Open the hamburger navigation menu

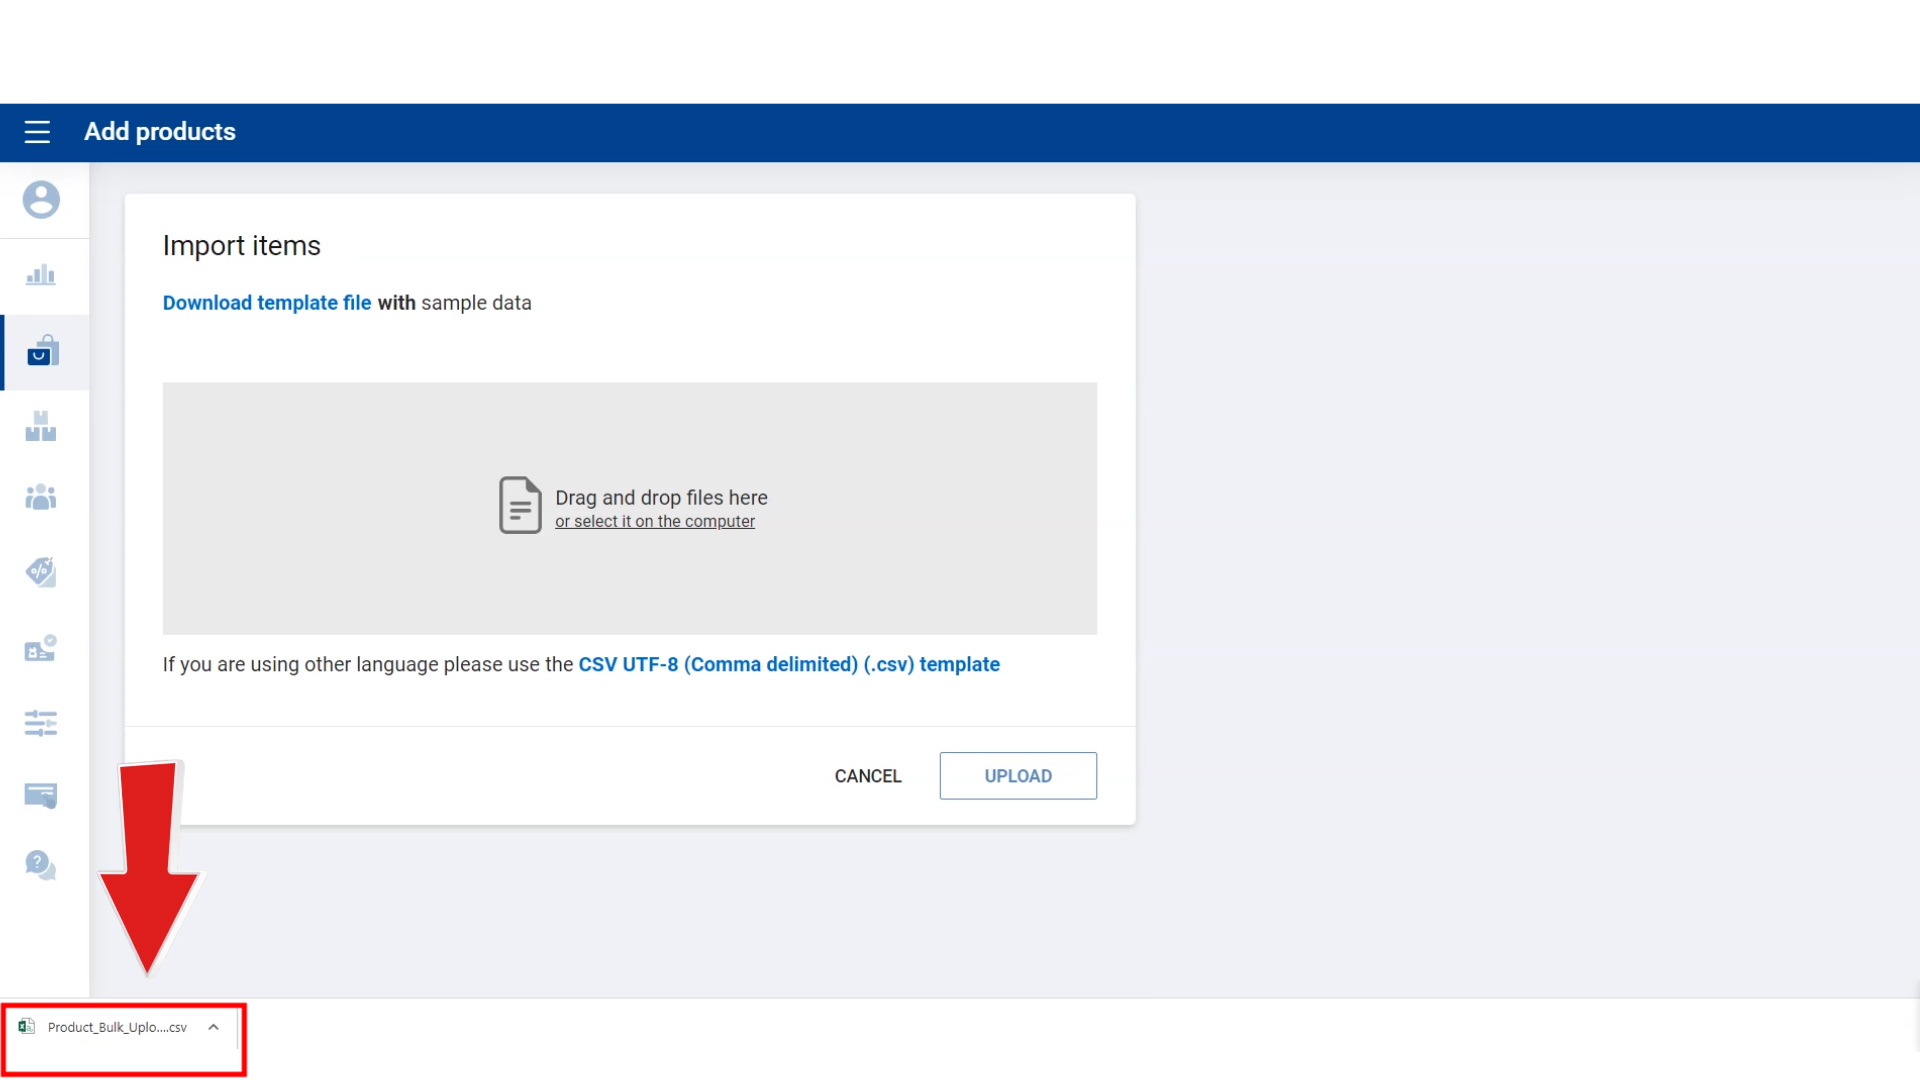pyautogui.click(x=37, y=132)
